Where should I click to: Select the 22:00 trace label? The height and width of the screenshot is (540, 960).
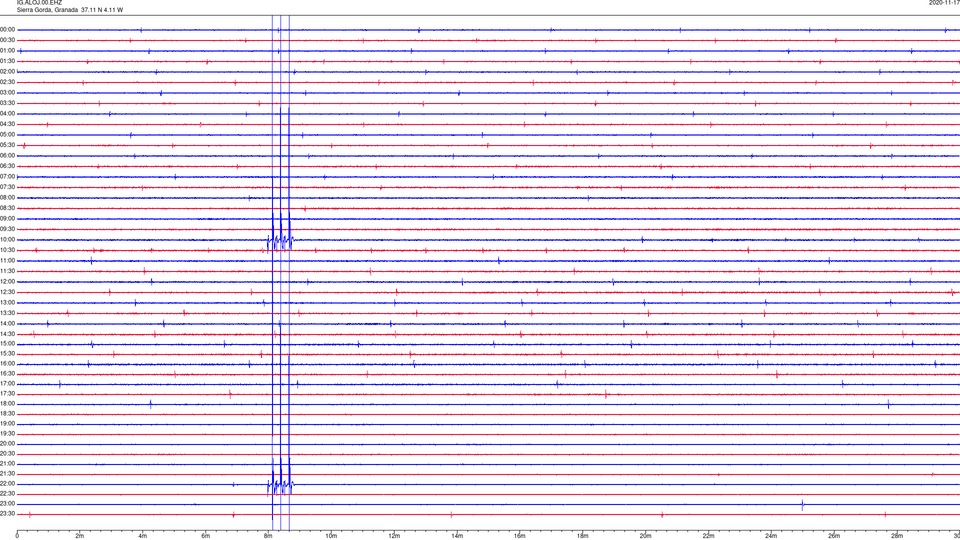[x=7, y=484]
